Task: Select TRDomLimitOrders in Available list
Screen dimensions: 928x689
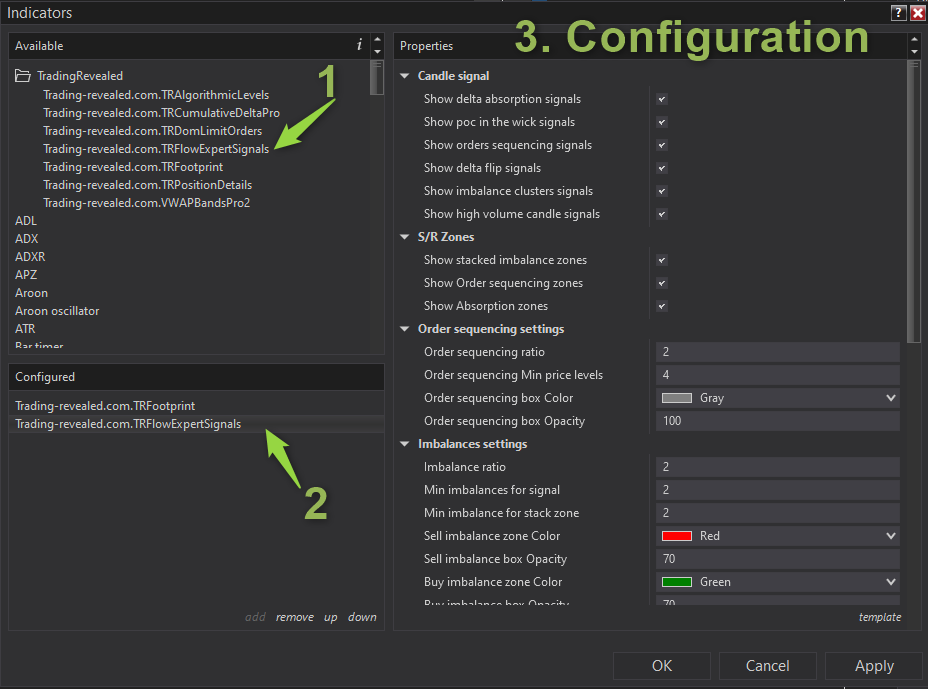Action: pyautogui.click(x=152, y=131)
